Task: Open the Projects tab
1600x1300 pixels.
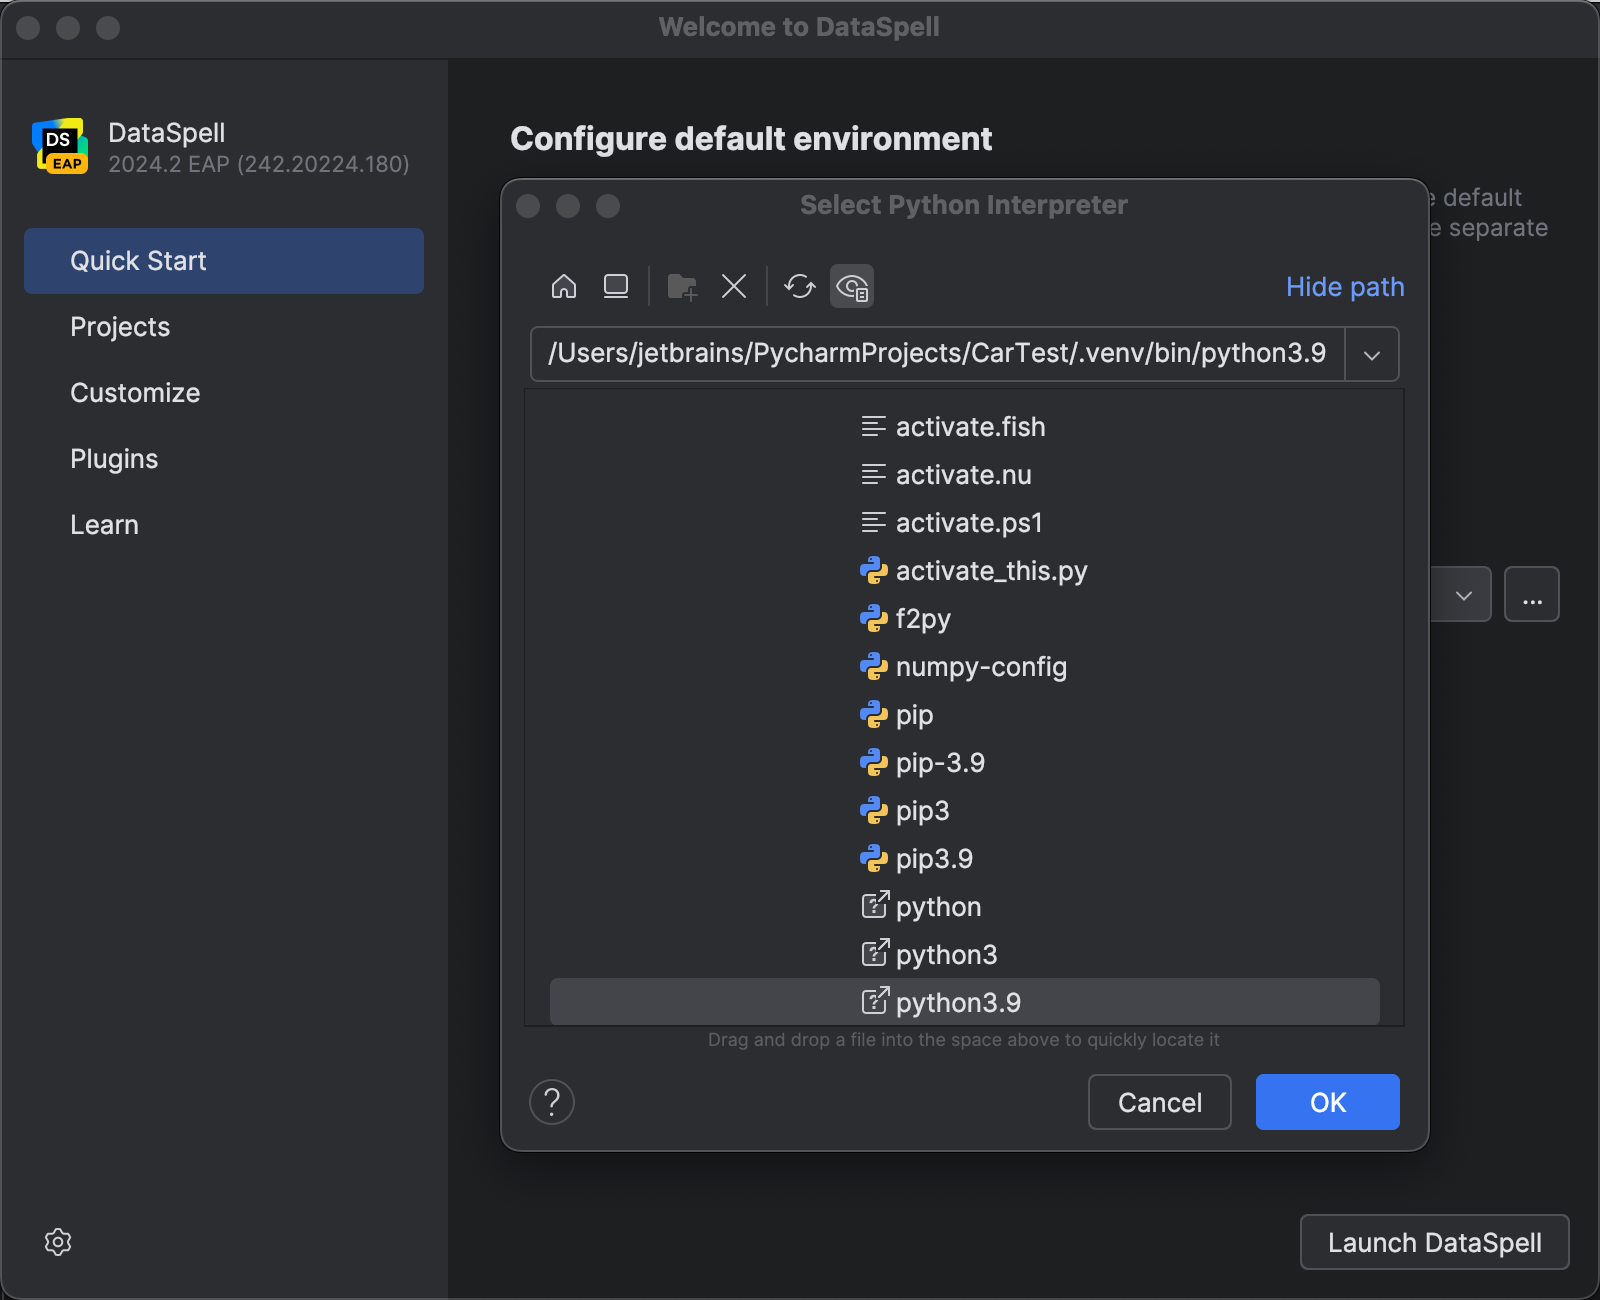Action: (x=120, y=327)
